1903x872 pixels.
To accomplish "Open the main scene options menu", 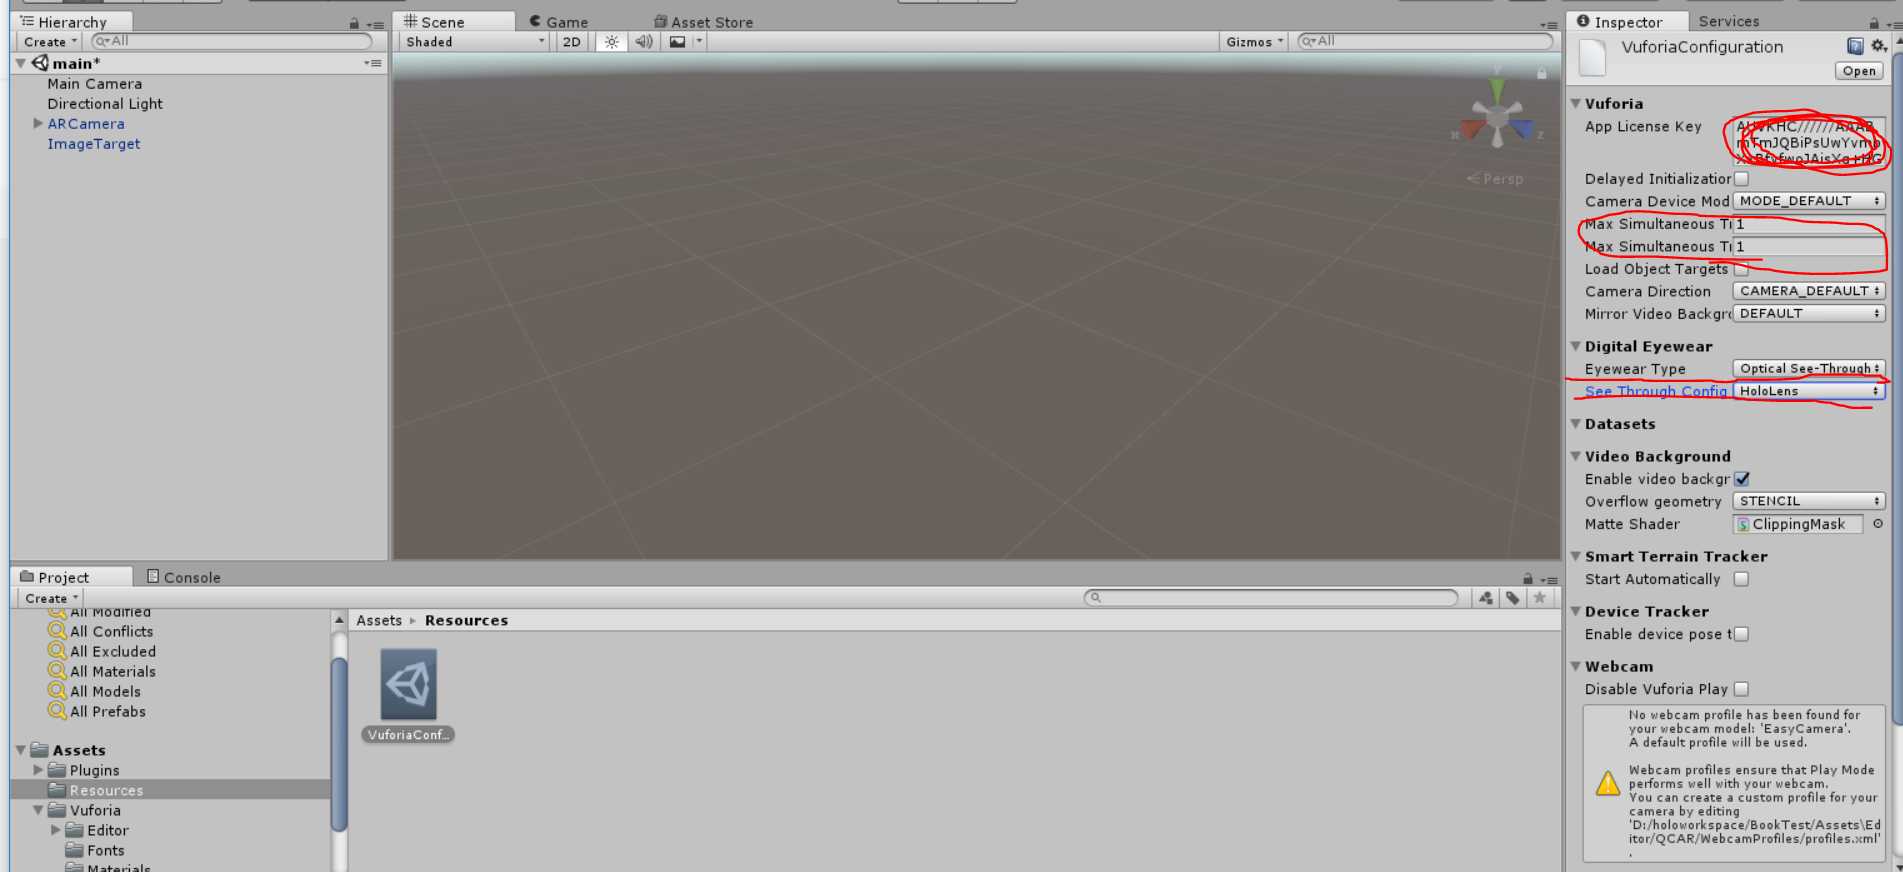I will coord(374,63).
